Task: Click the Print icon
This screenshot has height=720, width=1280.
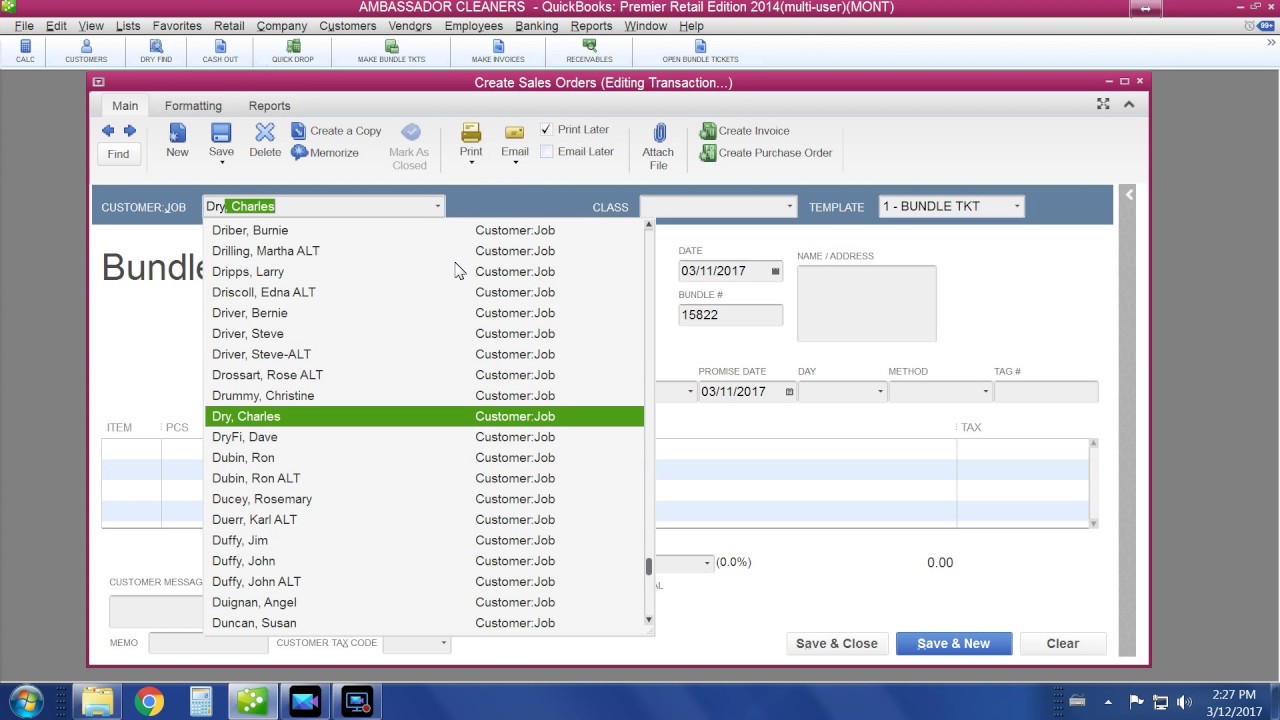Action: tap(471, 133)
